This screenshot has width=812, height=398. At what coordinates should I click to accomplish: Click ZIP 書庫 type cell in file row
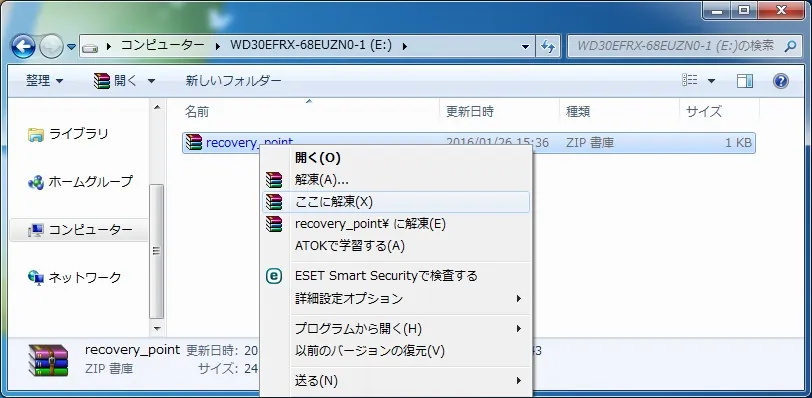click(x=590, y=142)
